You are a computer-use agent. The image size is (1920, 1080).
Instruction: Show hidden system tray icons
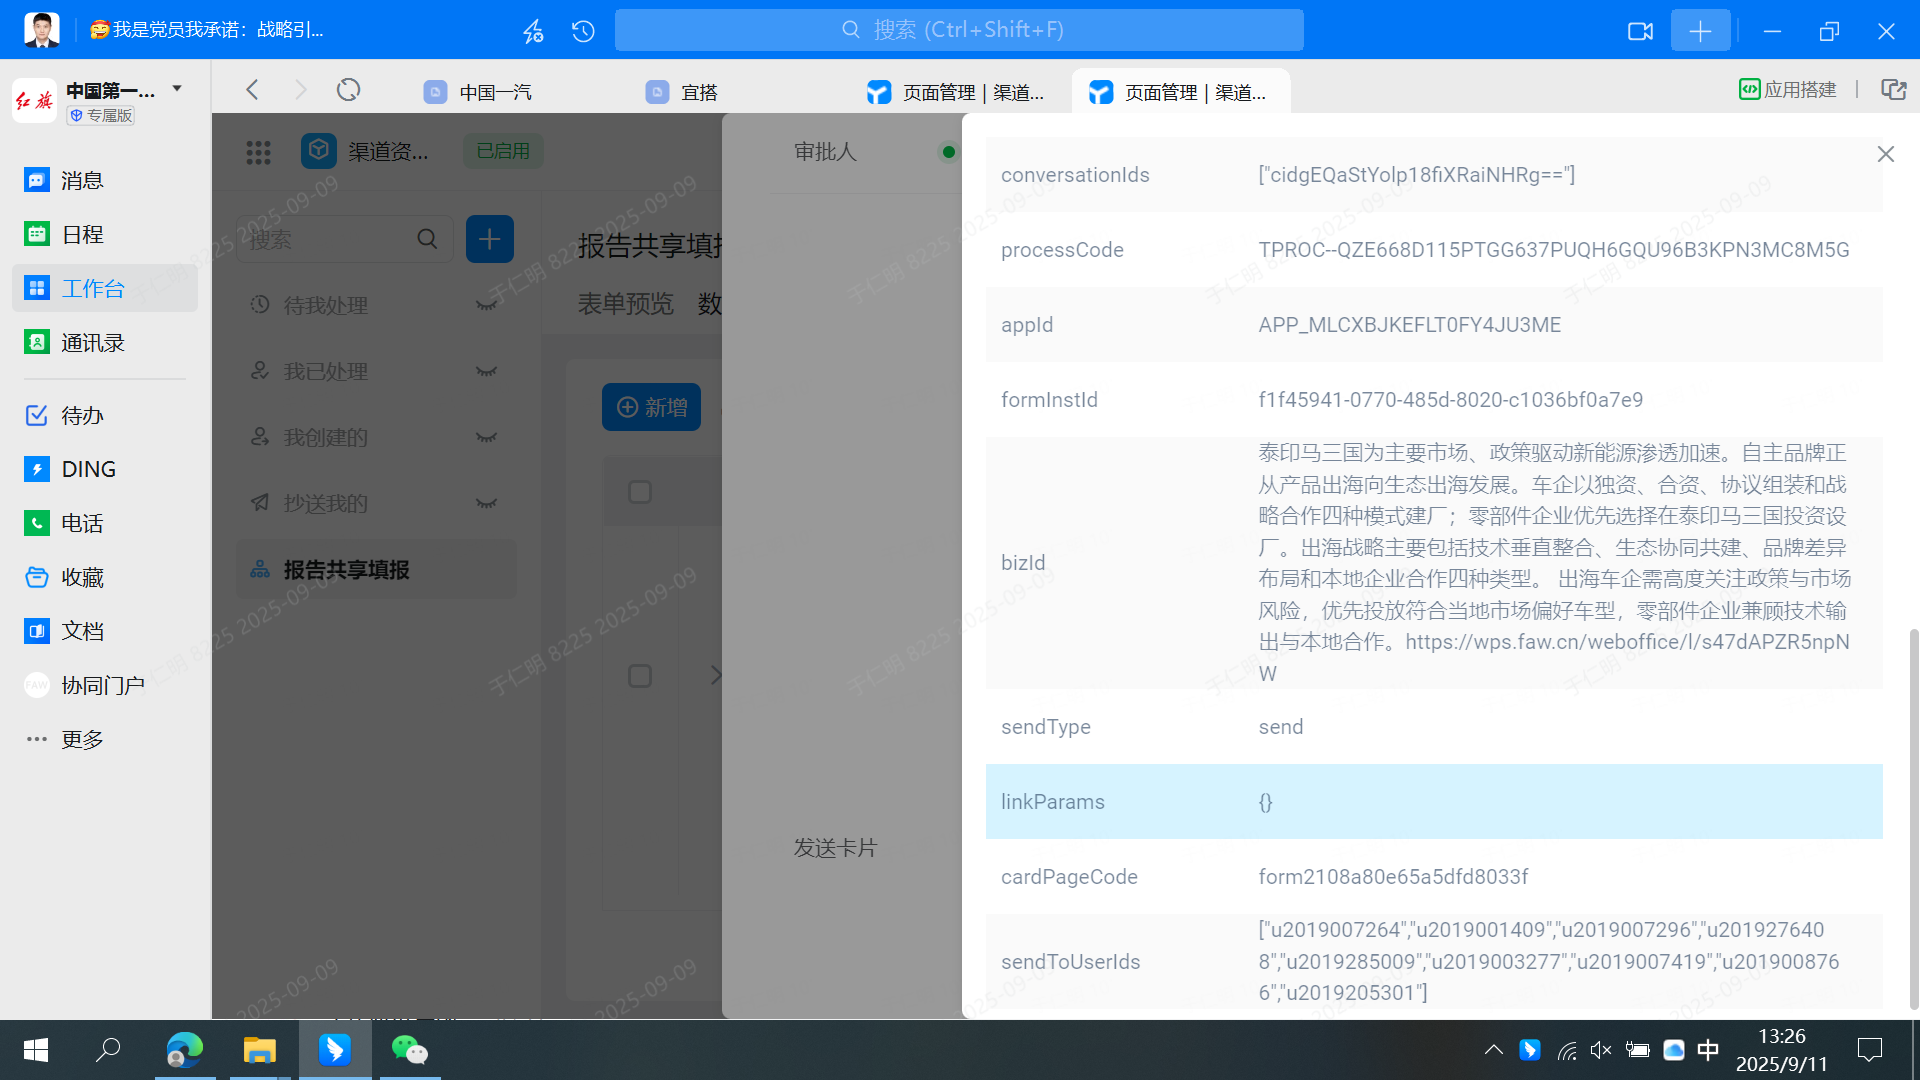tap(1493, 1050)
